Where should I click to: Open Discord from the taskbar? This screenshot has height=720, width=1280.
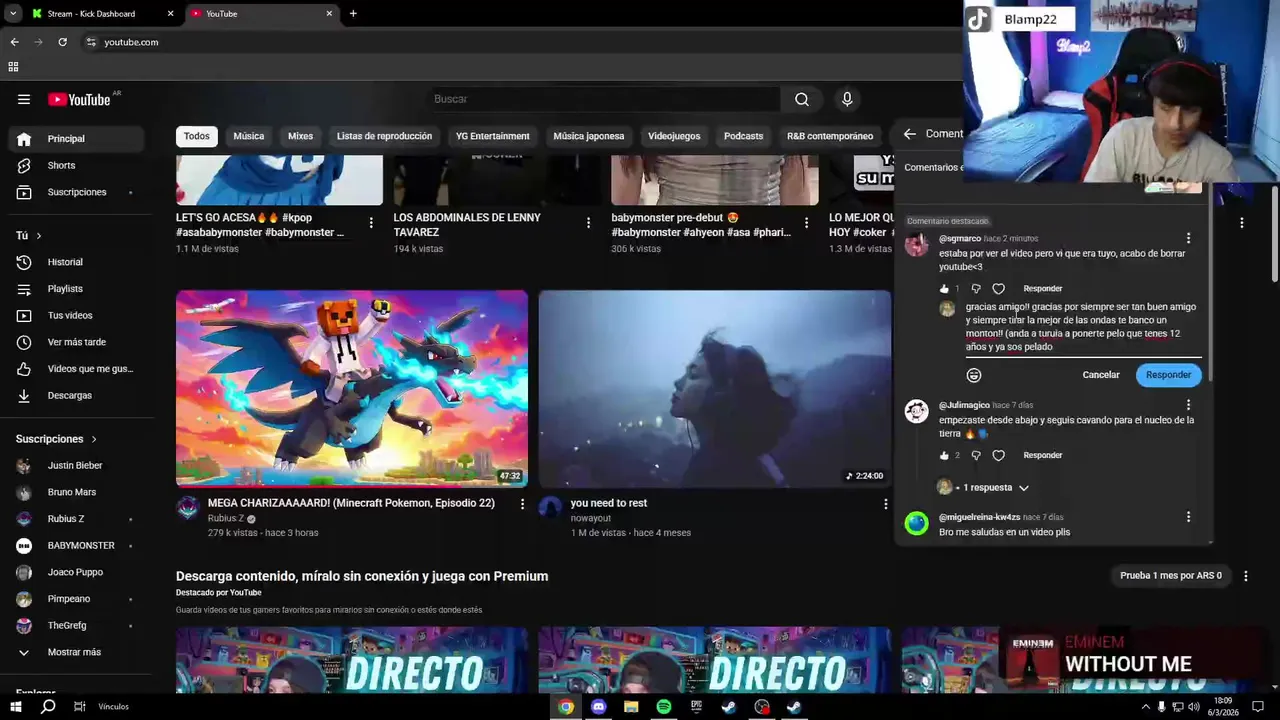(598, 707)
